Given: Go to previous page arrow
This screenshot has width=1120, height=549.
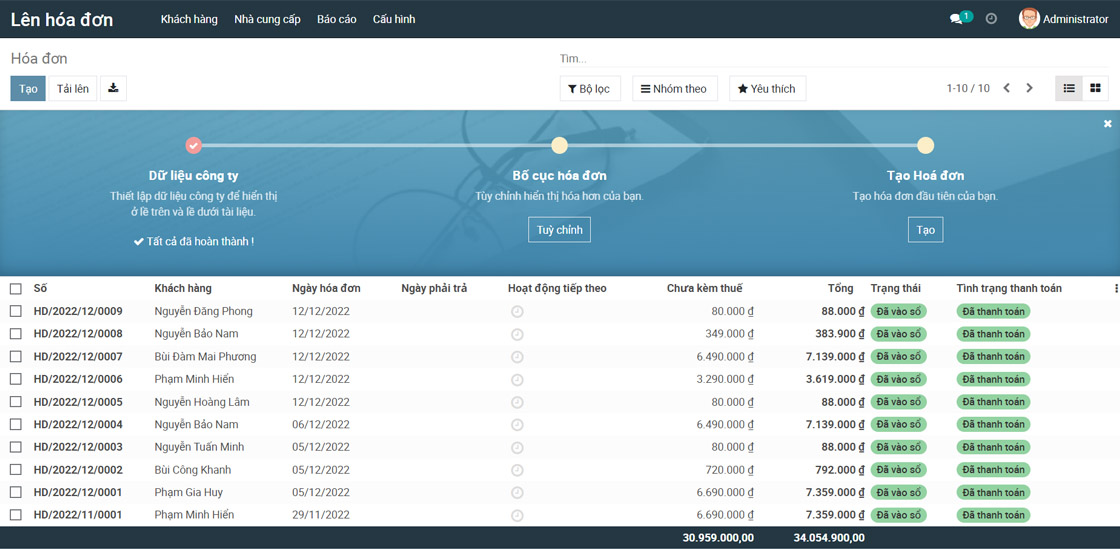Looking at the screenshot, I should click(x=1007, y=88).
